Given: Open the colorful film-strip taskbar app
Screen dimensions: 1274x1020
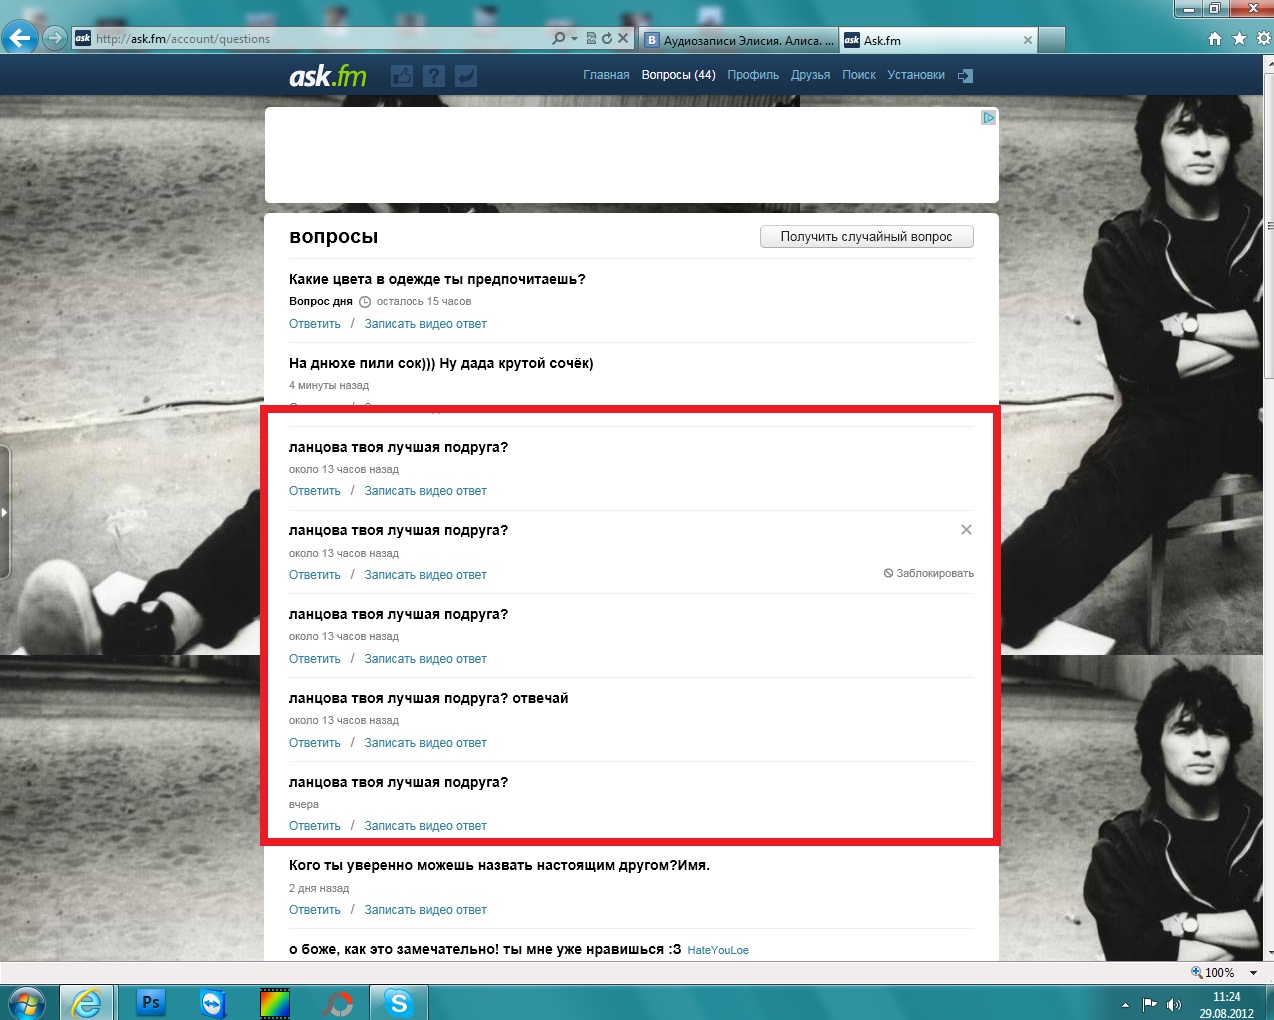Looking at the screenshot, I should click(275, 1003).
